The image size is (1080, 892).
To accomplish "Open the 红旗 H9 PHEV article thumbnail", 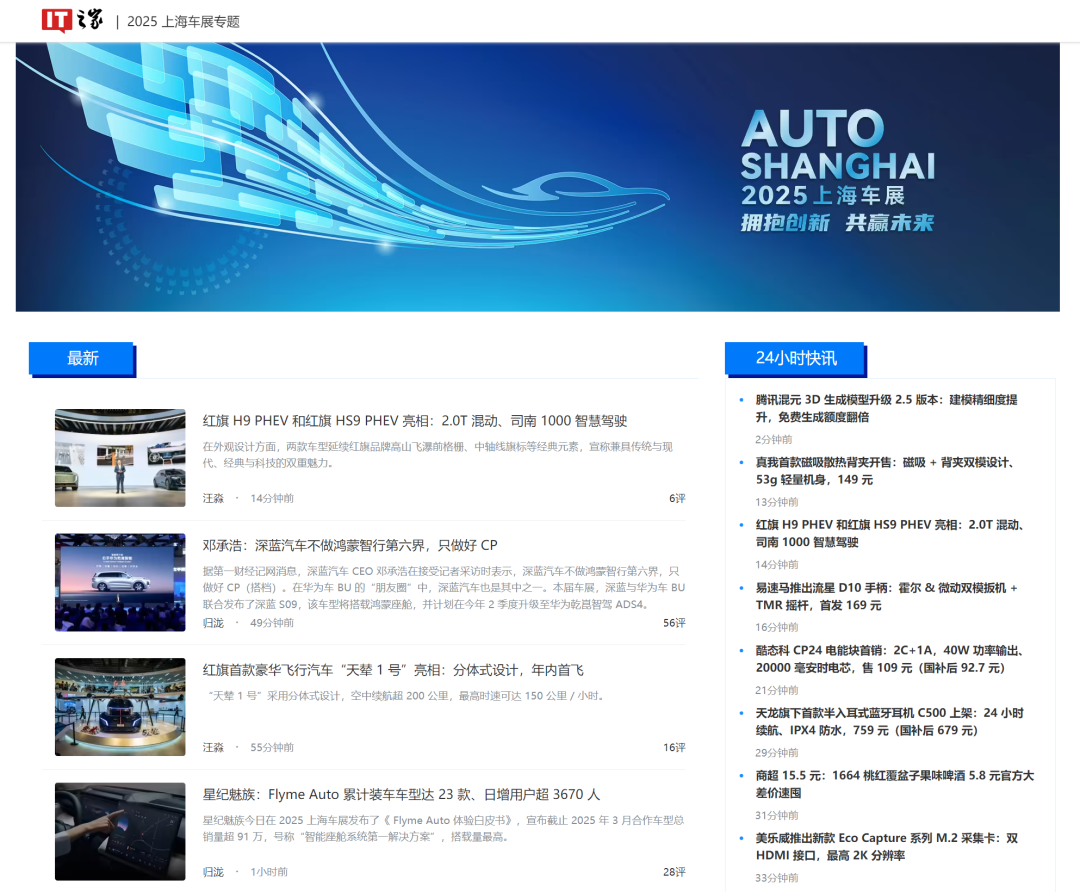I will pyautogui.click(x=120, y=458).
